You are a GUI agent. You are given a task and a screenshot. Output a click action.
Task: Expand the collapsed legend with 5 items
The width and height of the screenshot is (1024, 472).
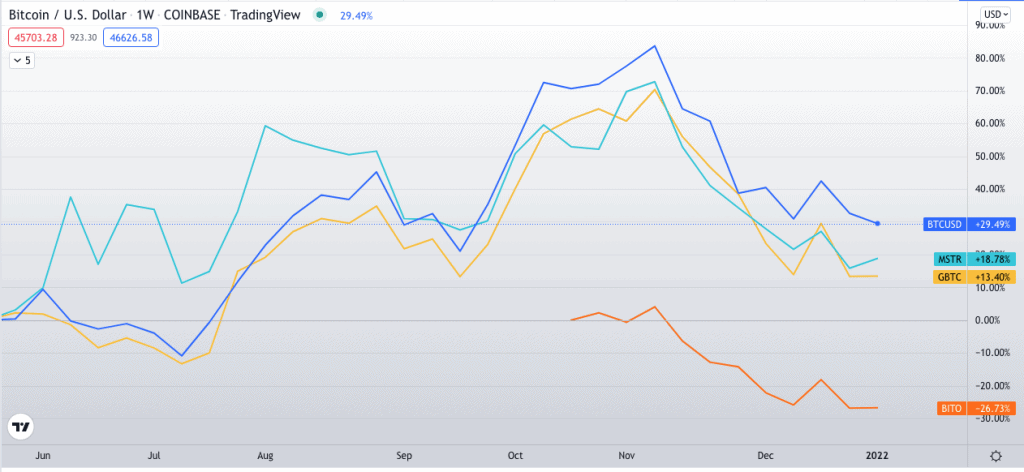click(22, 61)
